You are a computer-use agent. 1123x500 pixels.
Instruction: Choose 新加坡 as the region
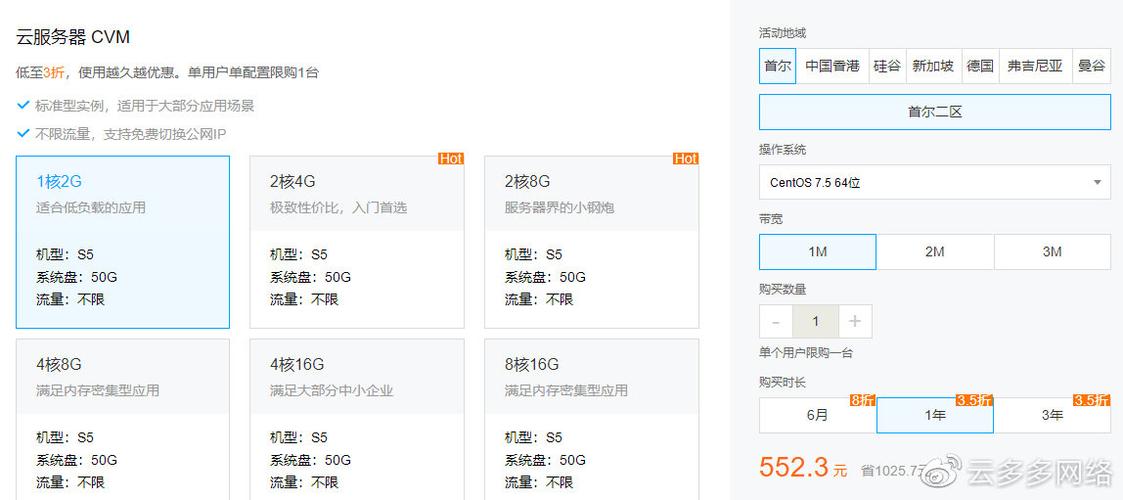[x=932, y=66]
